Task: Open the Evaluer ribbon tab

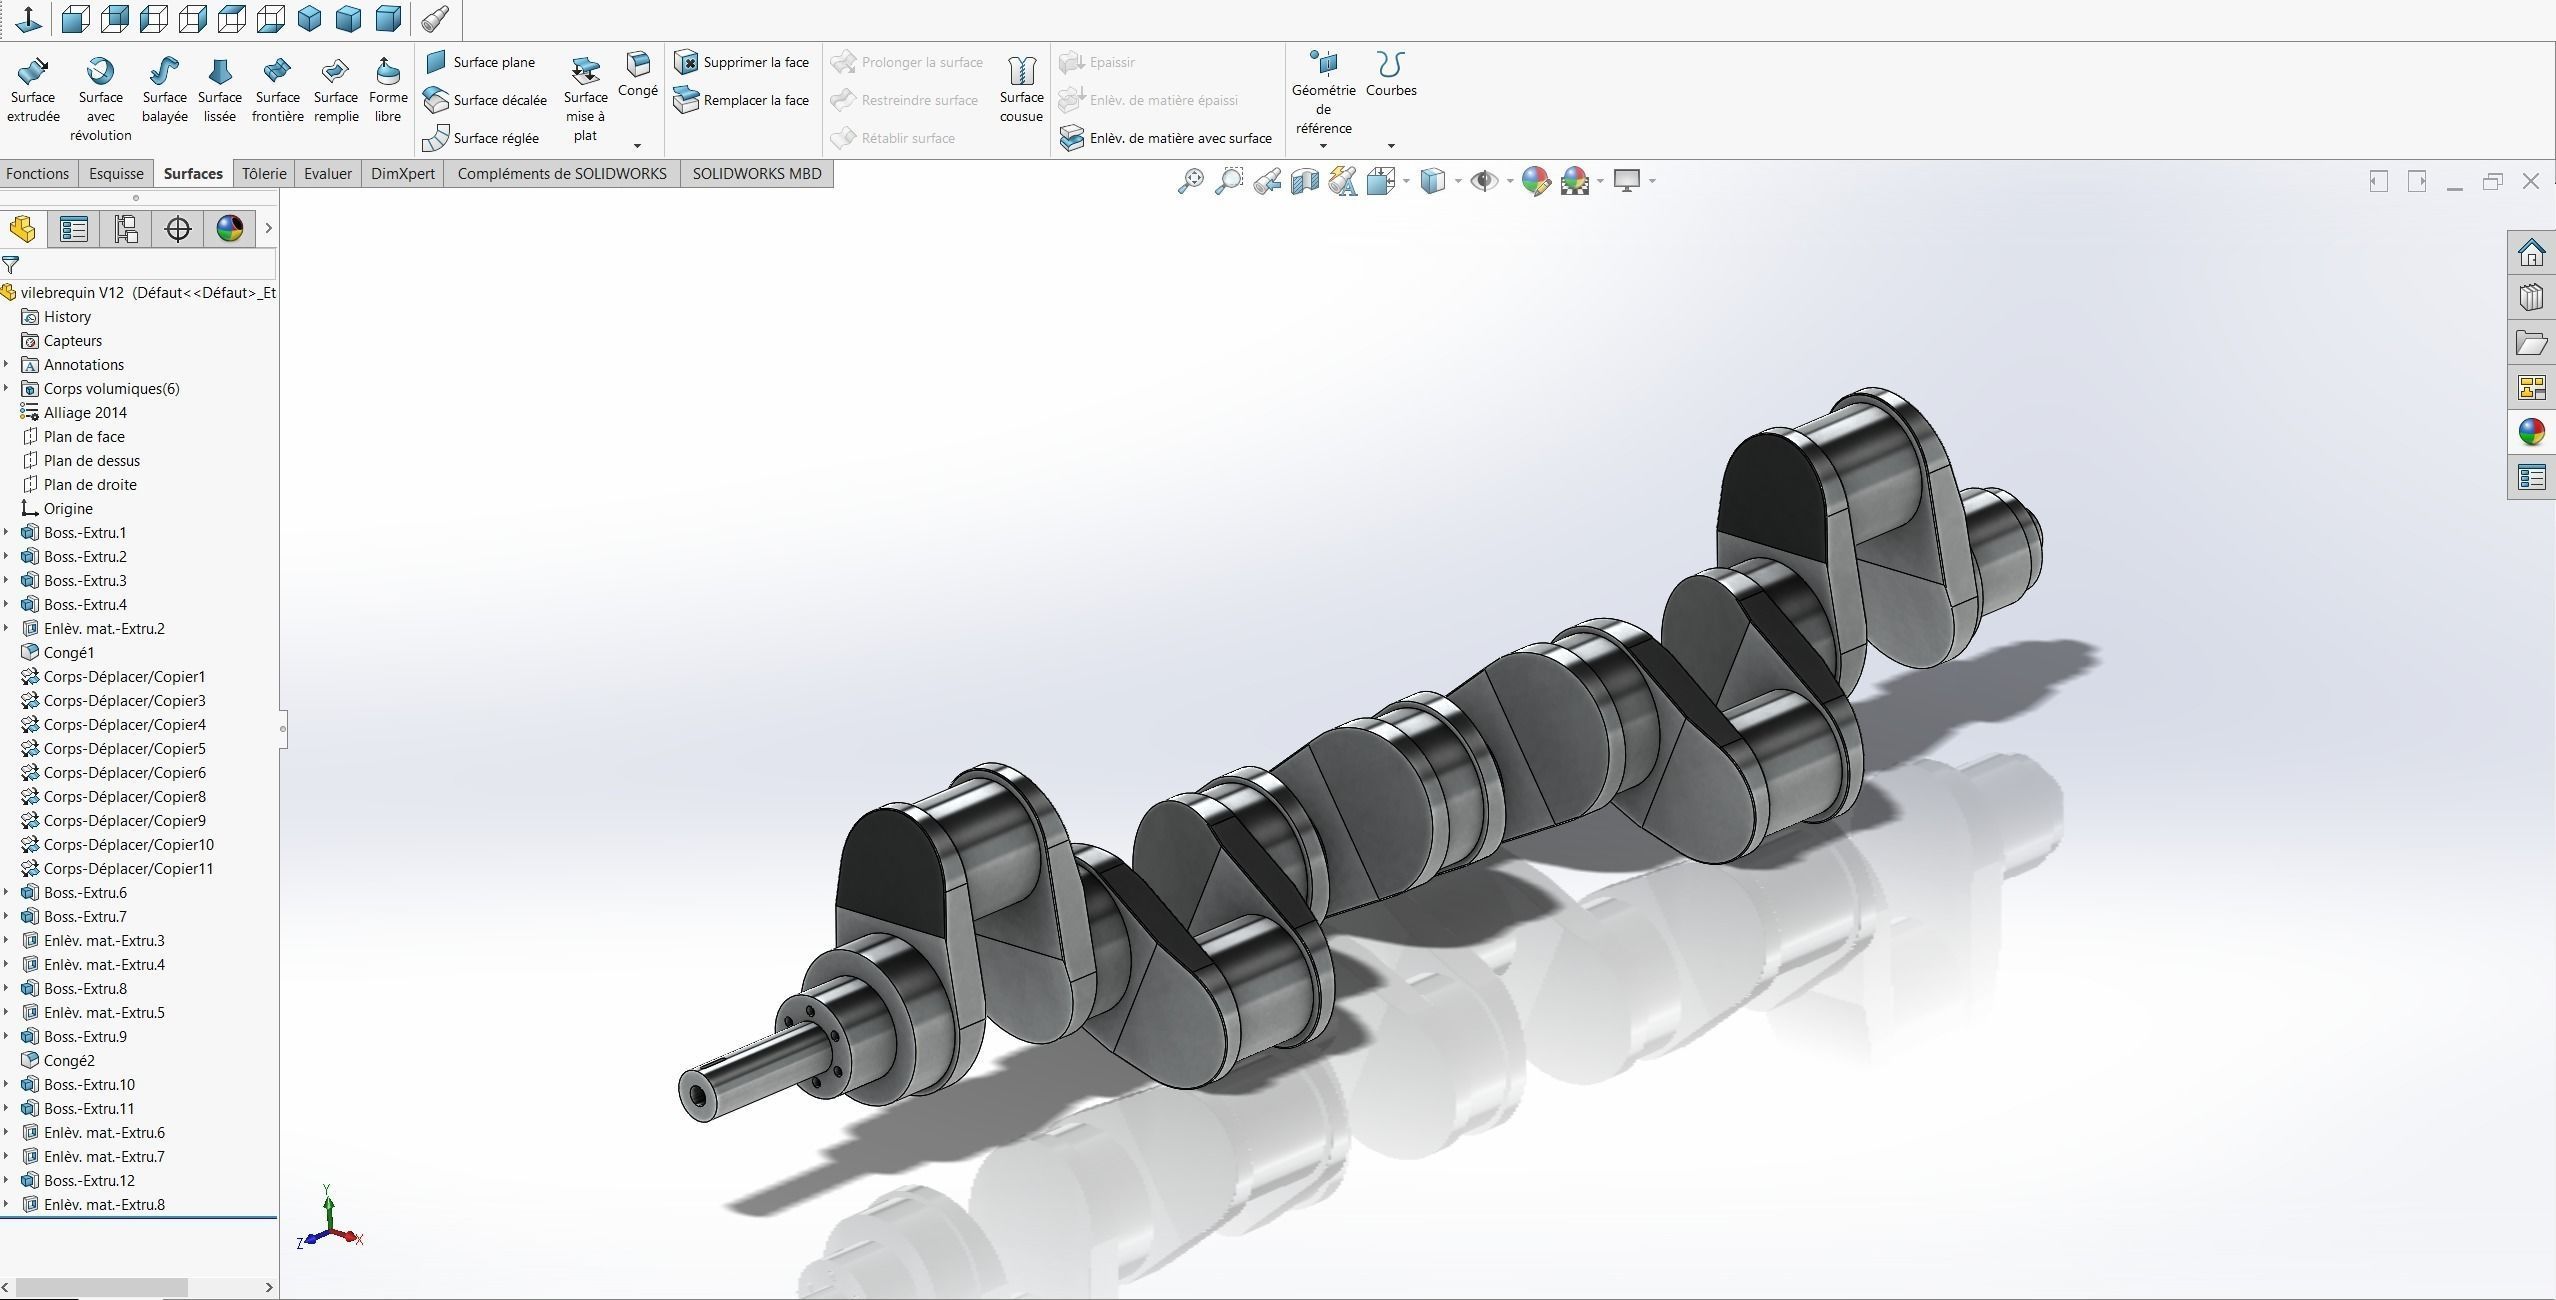Action: [x=327, y=173]
